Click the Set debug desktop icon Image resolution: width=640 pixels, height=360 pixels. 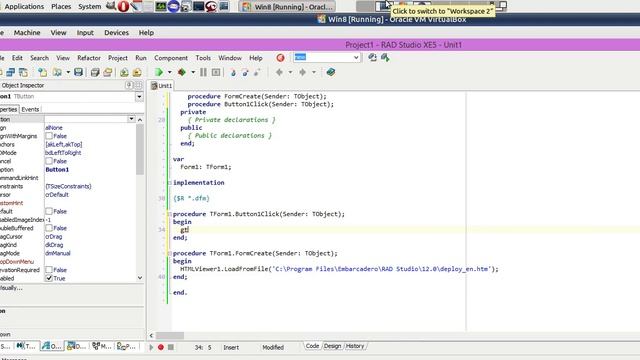click(385, 58)
